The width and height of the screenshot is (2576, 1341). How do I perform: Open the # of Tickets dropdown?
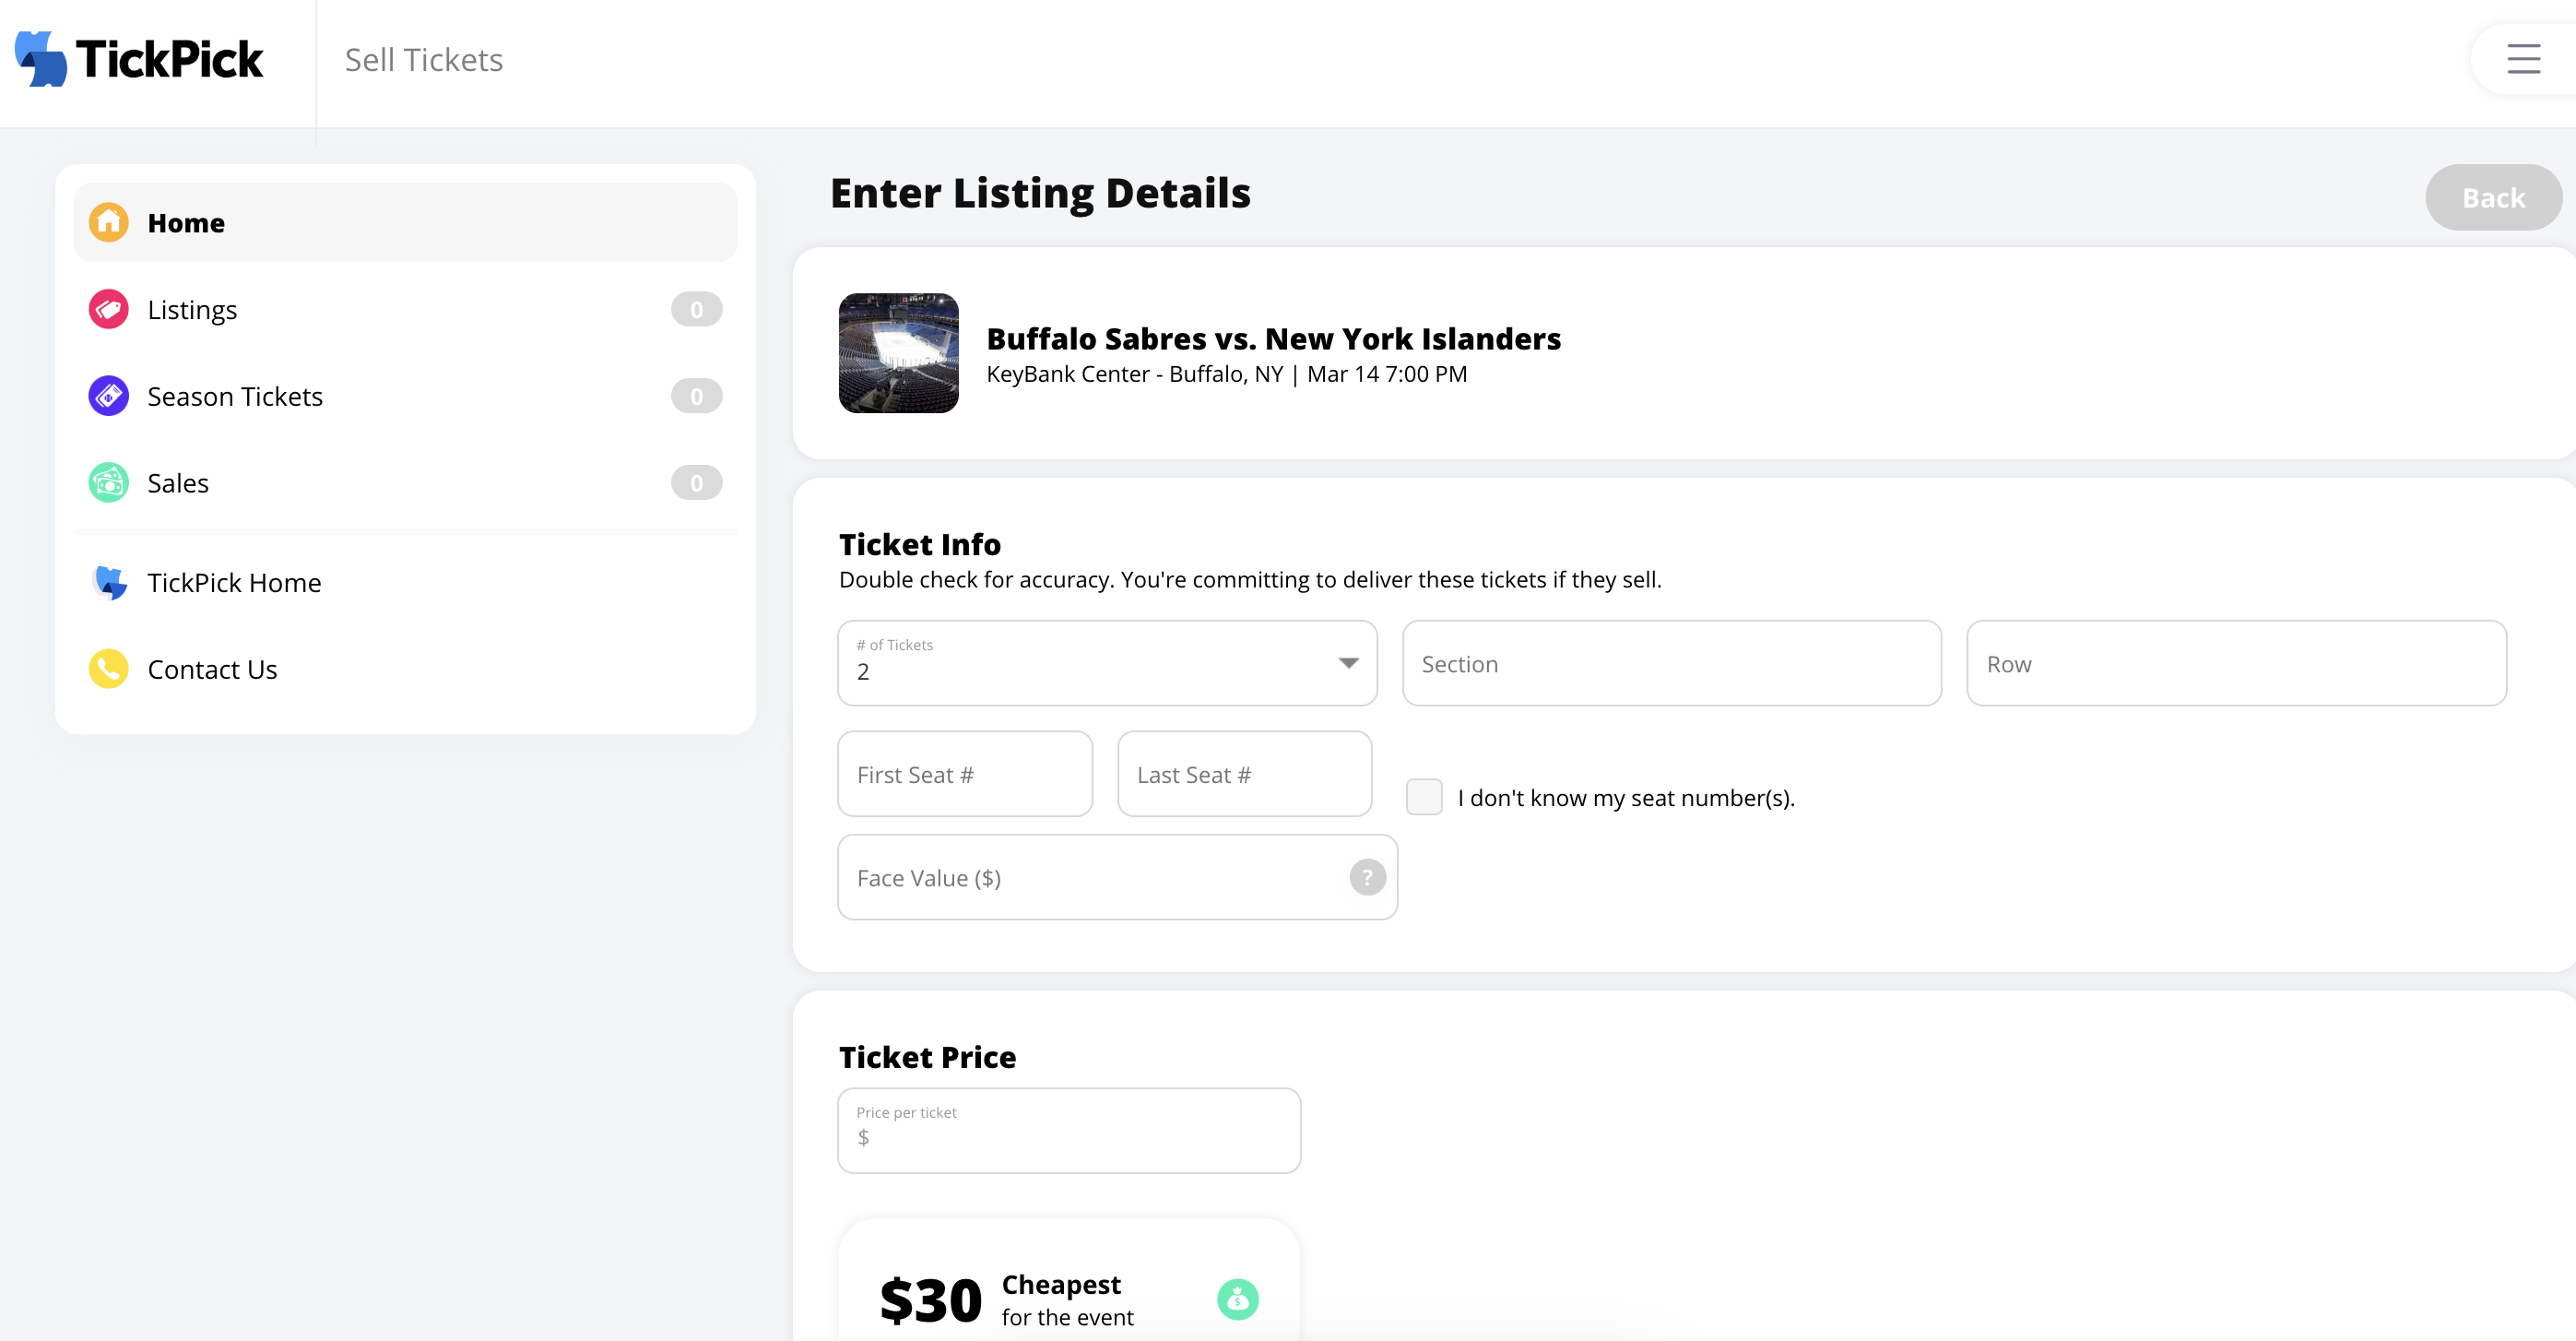click(x=1107, y=663)
